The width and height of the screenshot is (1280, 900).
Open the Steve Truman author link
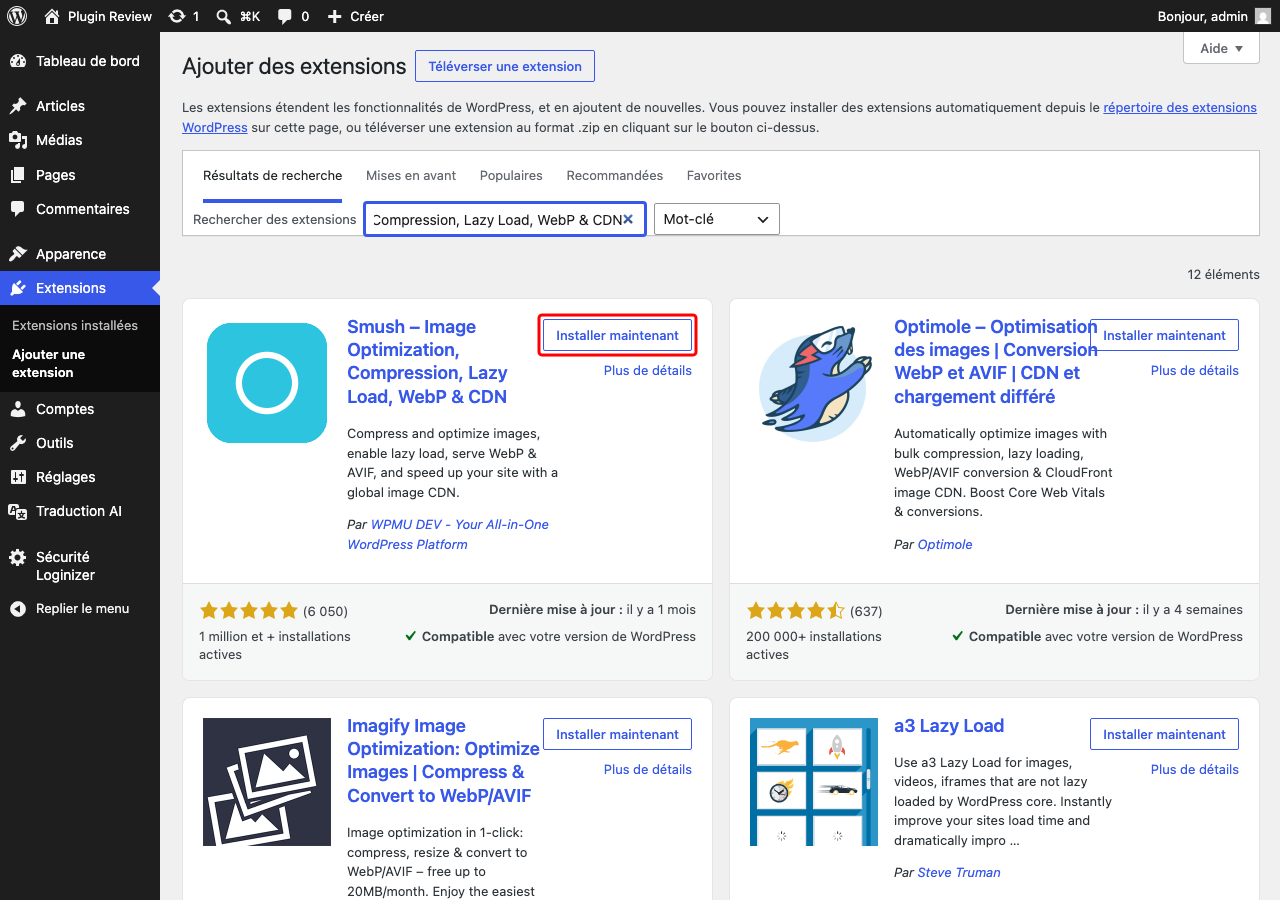point(959,873)
